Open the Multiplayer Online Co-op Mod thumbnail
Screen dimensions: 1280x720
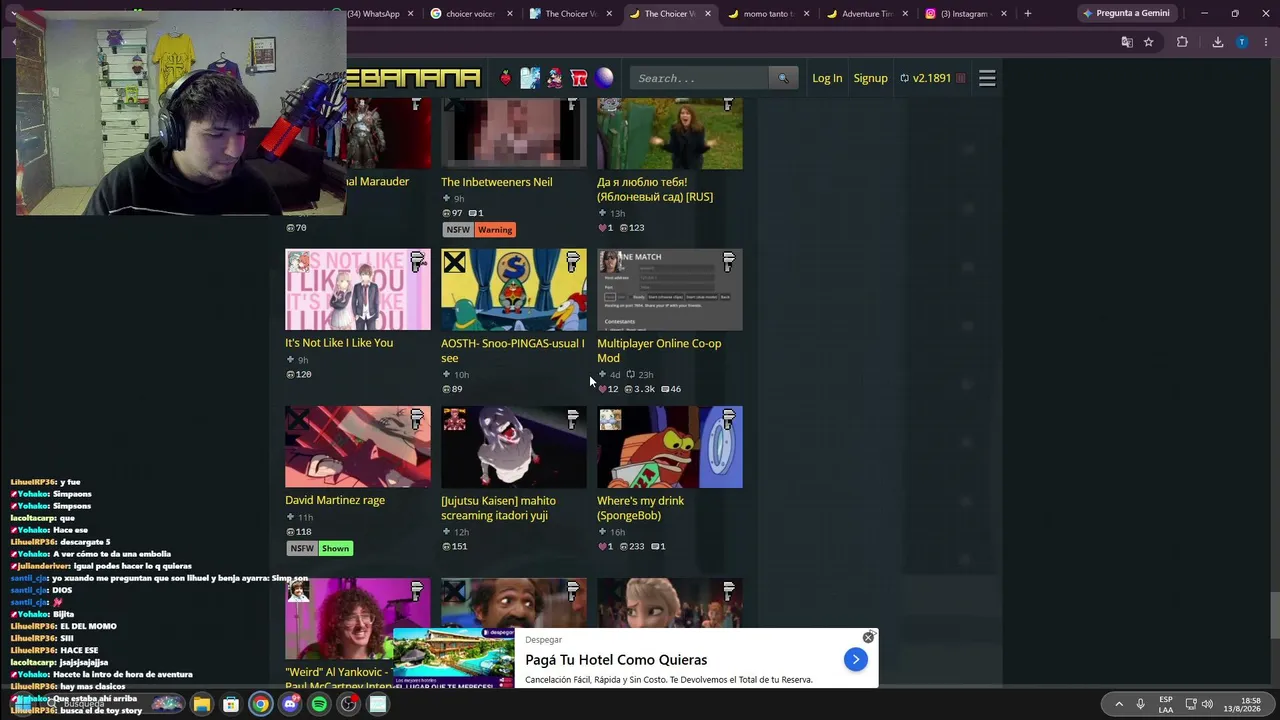(670, 290)
